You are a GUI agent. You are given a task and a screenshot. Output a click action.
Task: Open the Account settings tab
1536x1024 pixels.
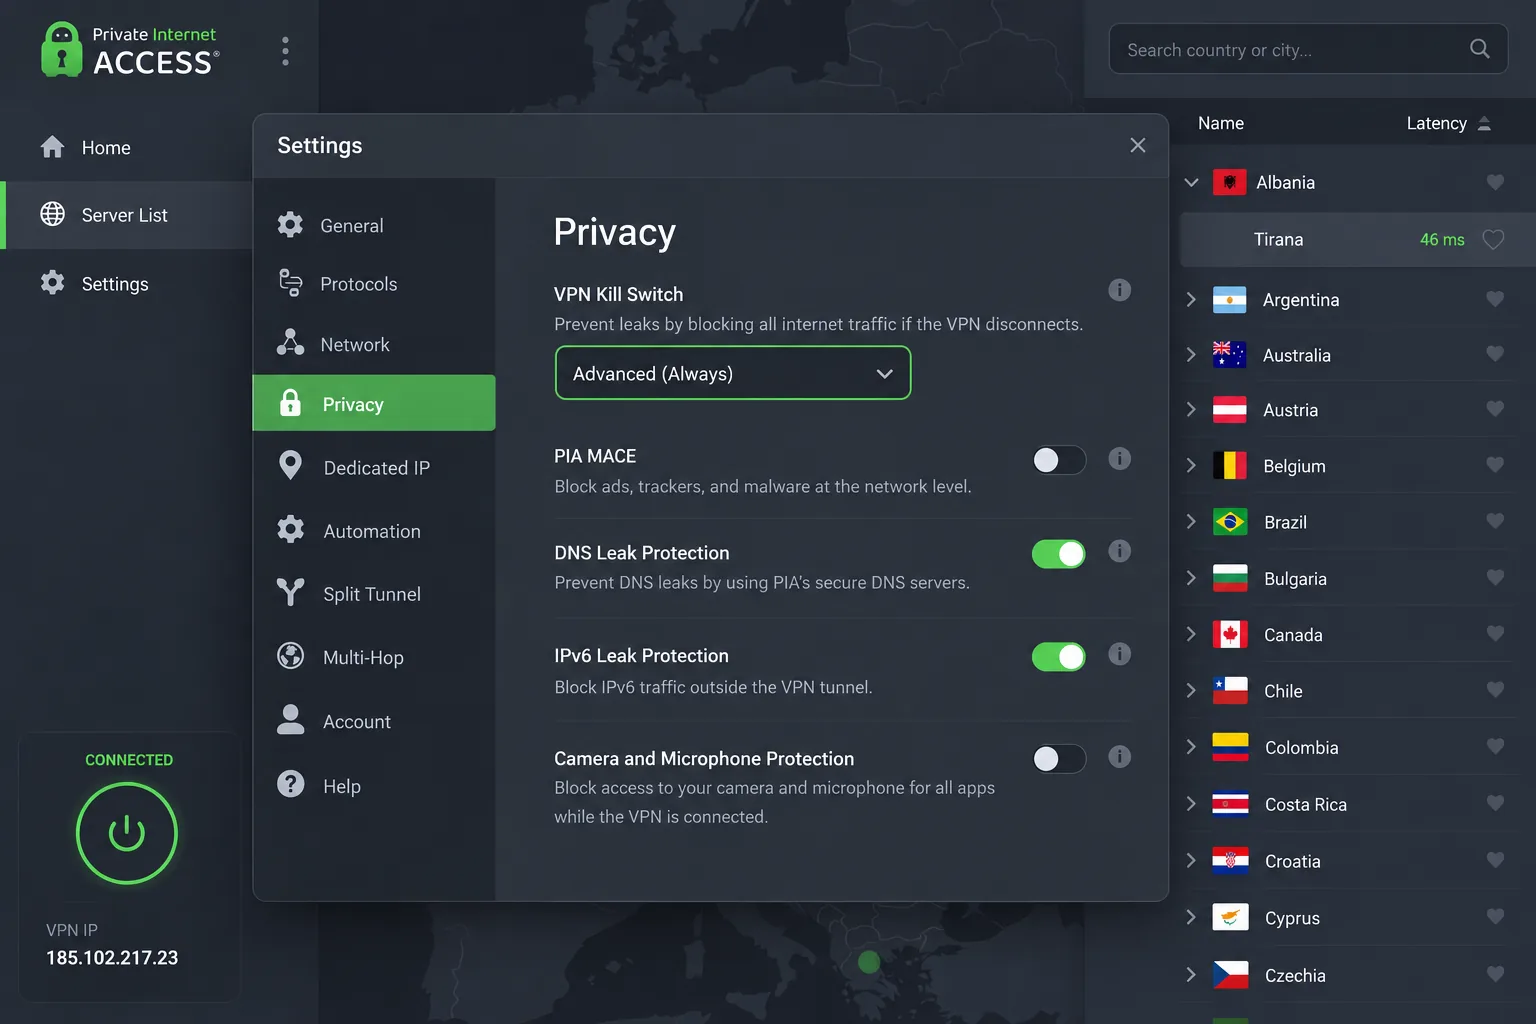coord(374,721)
